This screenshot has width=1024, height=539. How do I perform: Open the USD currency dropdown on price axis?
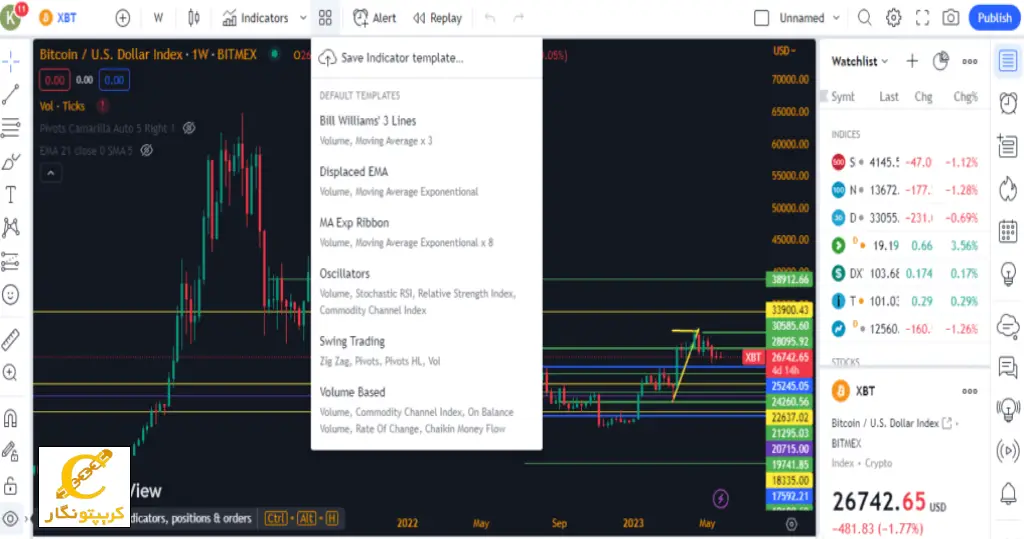pyautogui.click(x=784, y=51)
